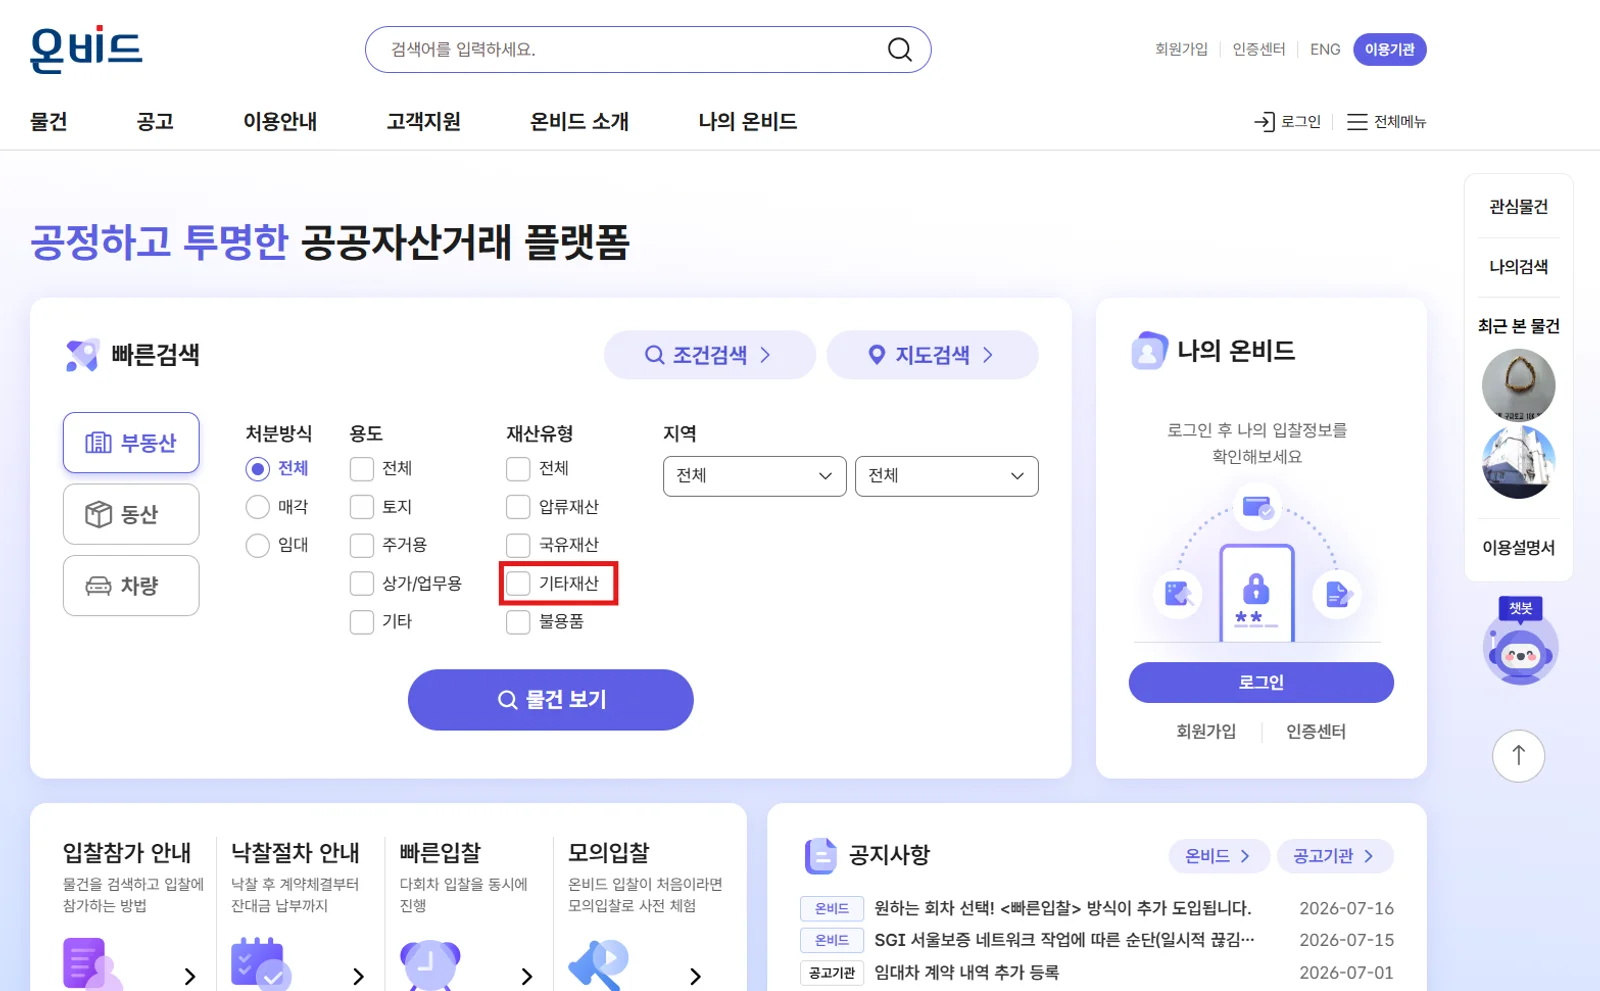Check the 토지 checkbox

click(362, 507)
